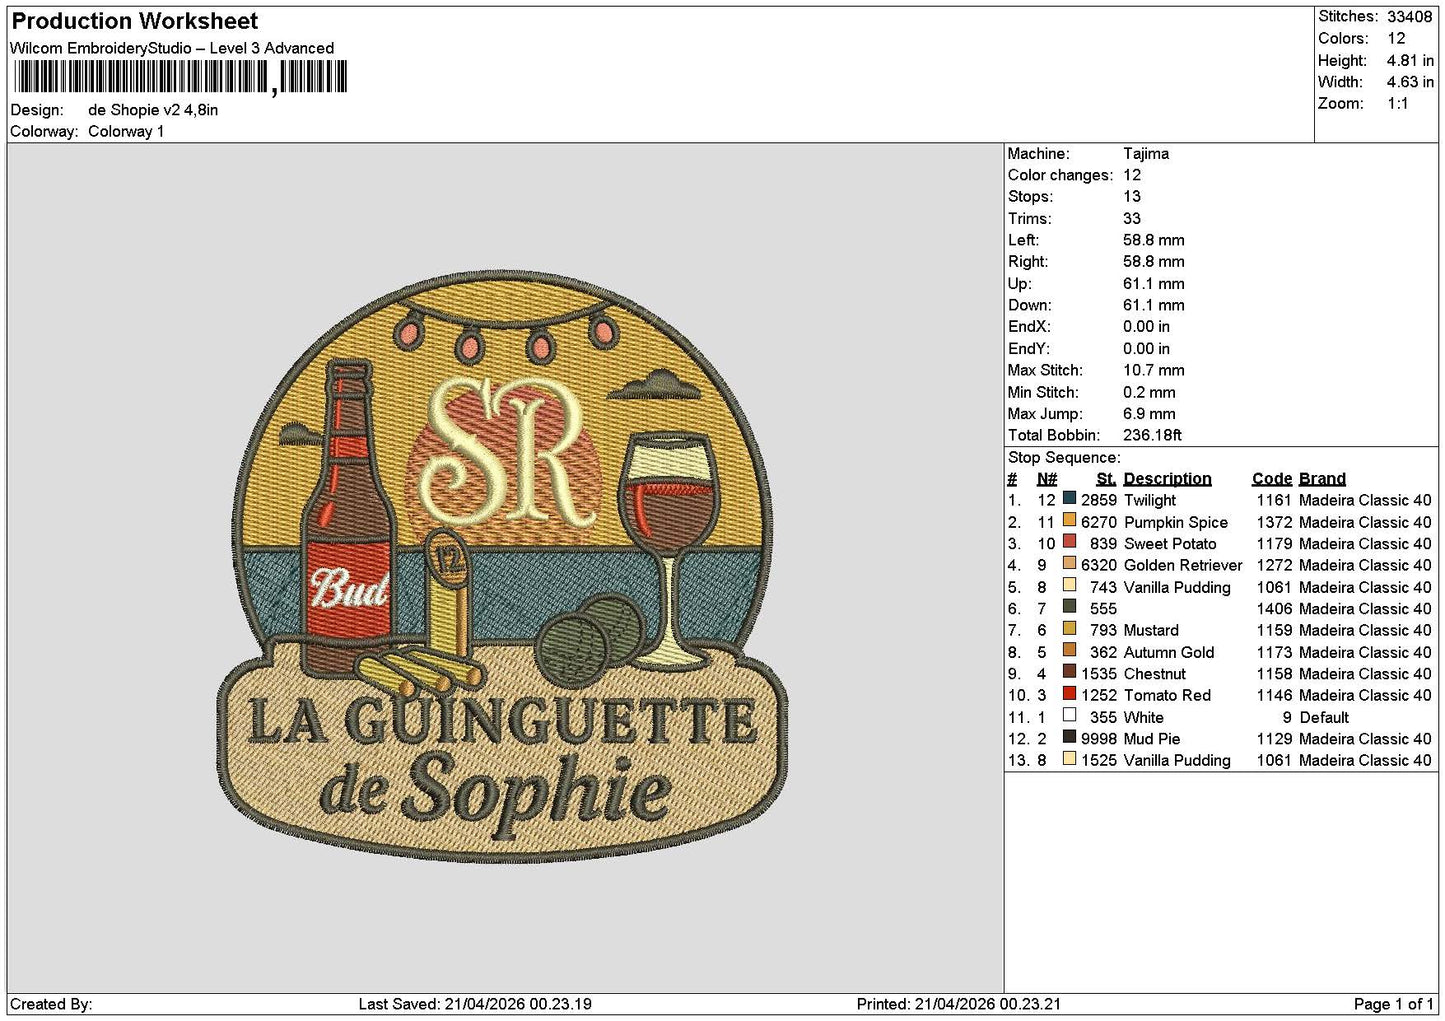Click the Up value 61.1 mm
This screenshot has width=1445, height=1021.
1154,283
